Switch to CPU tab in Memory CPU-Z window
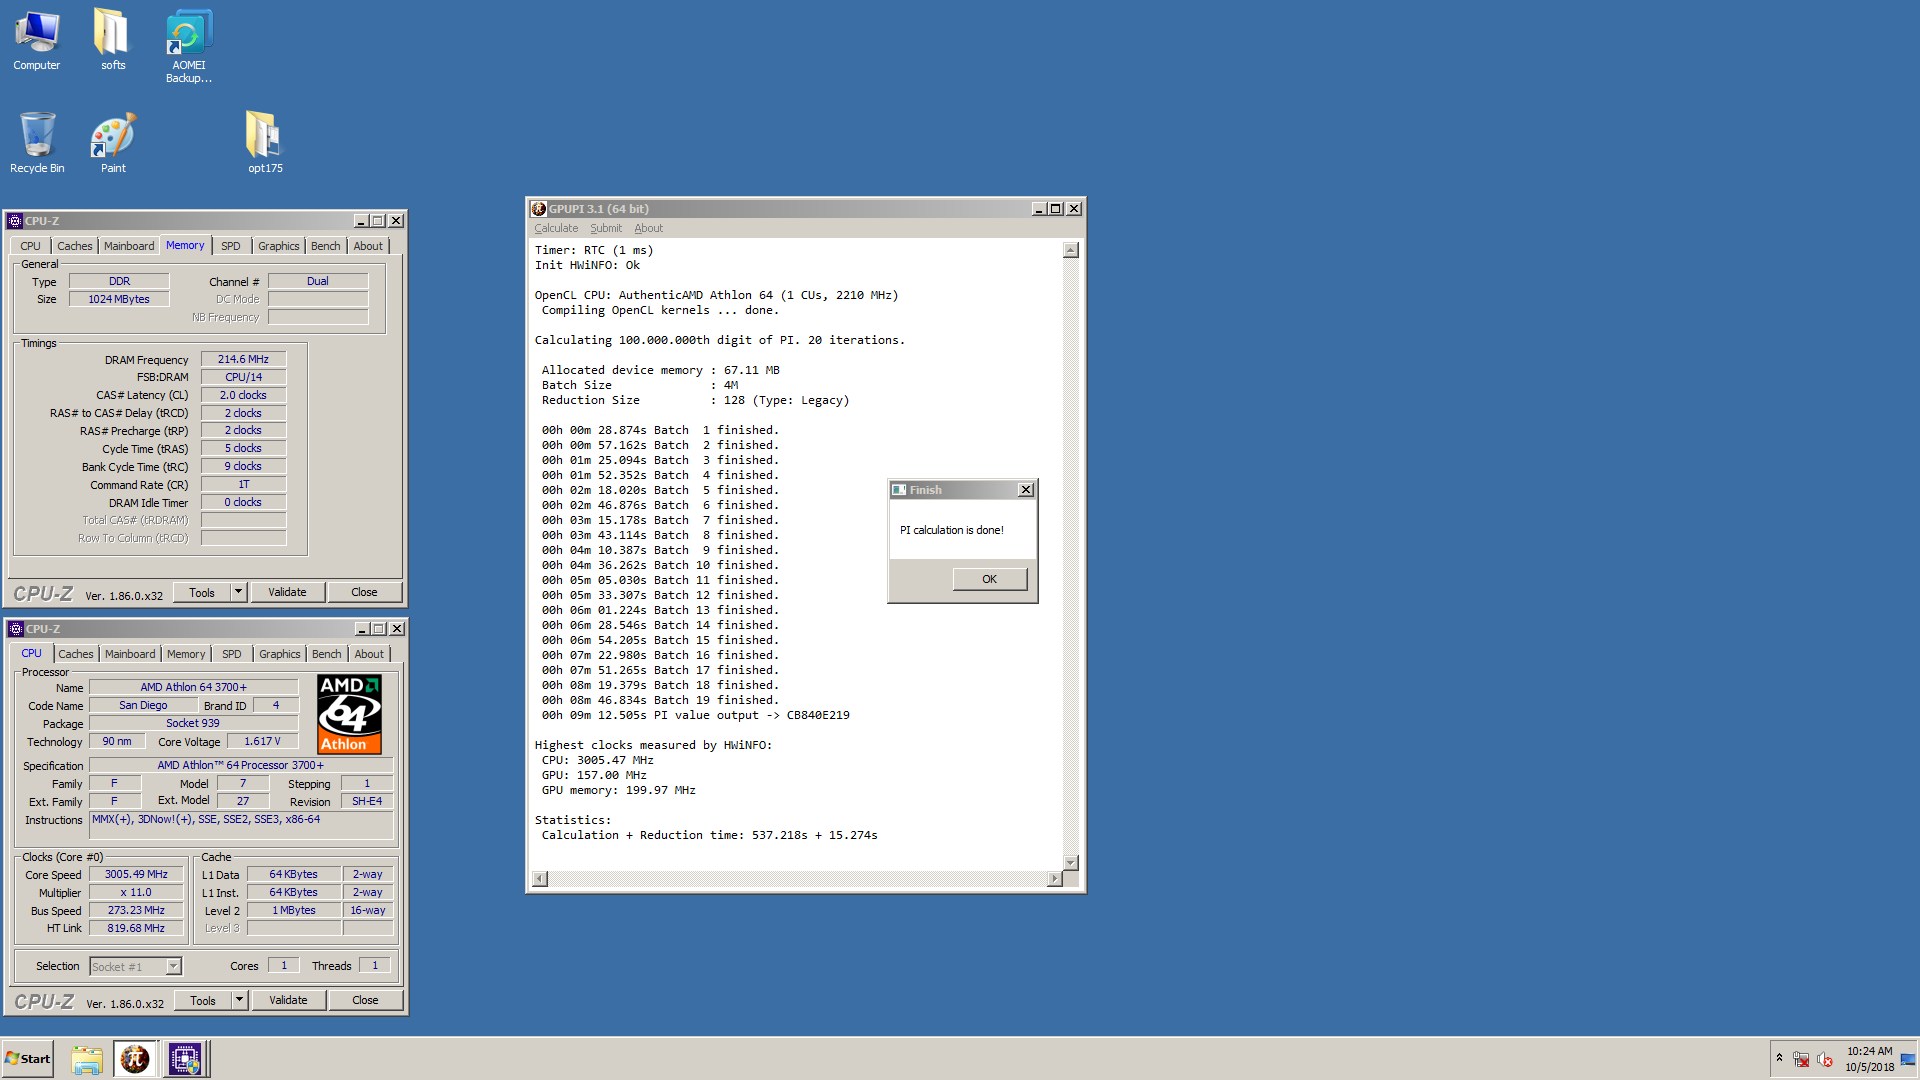 click(x=30, y=246)
